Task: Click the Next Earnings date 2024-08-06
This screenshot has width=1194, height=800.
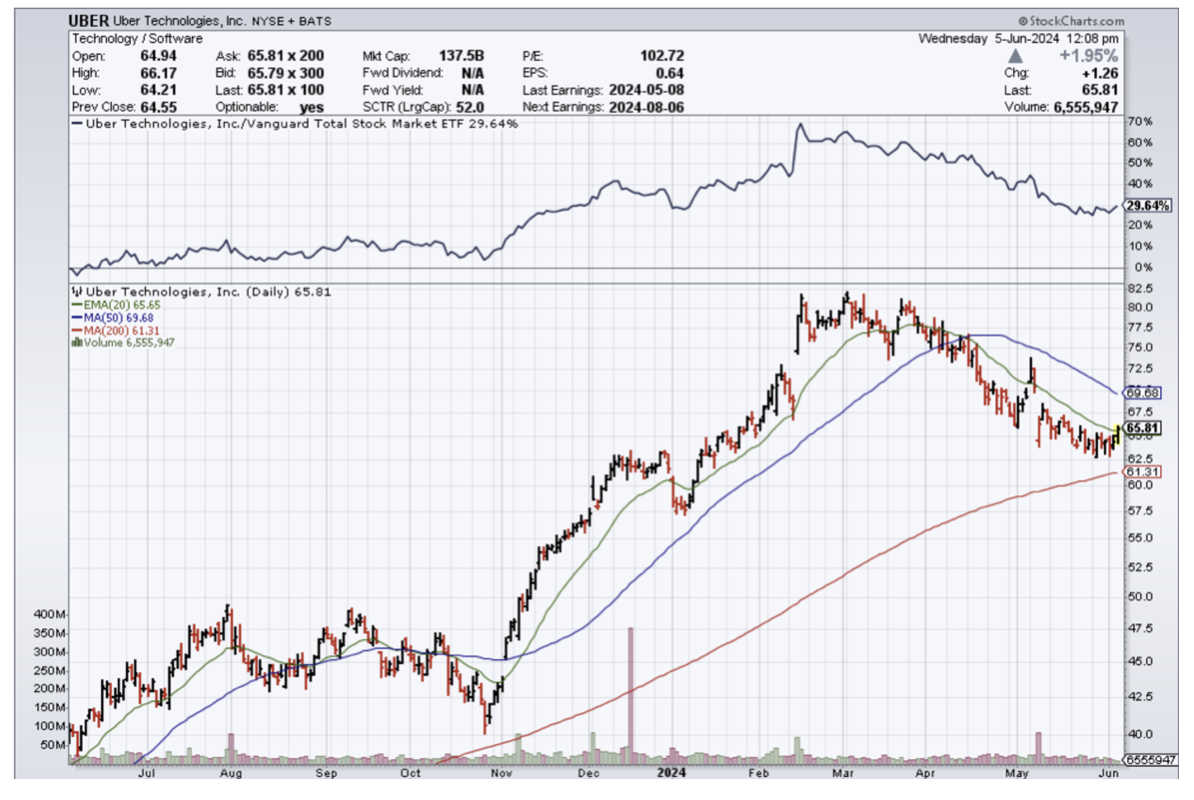Action: point(646,106)
